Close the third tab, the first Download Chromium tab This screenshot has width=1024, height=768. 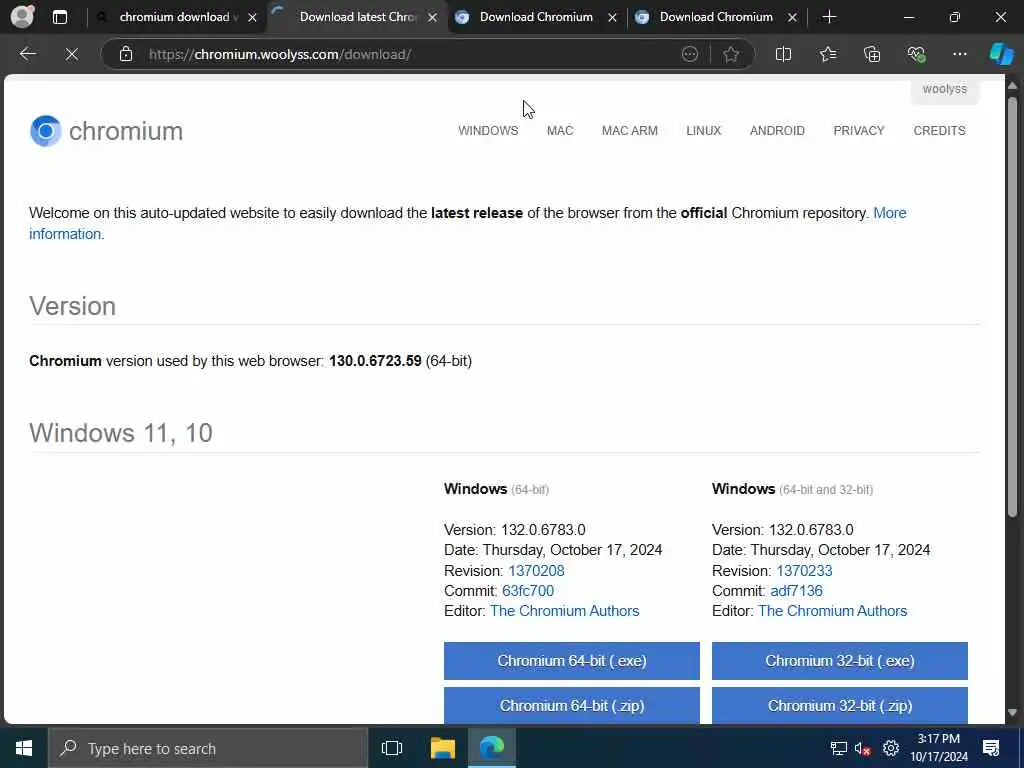point(612,18)
